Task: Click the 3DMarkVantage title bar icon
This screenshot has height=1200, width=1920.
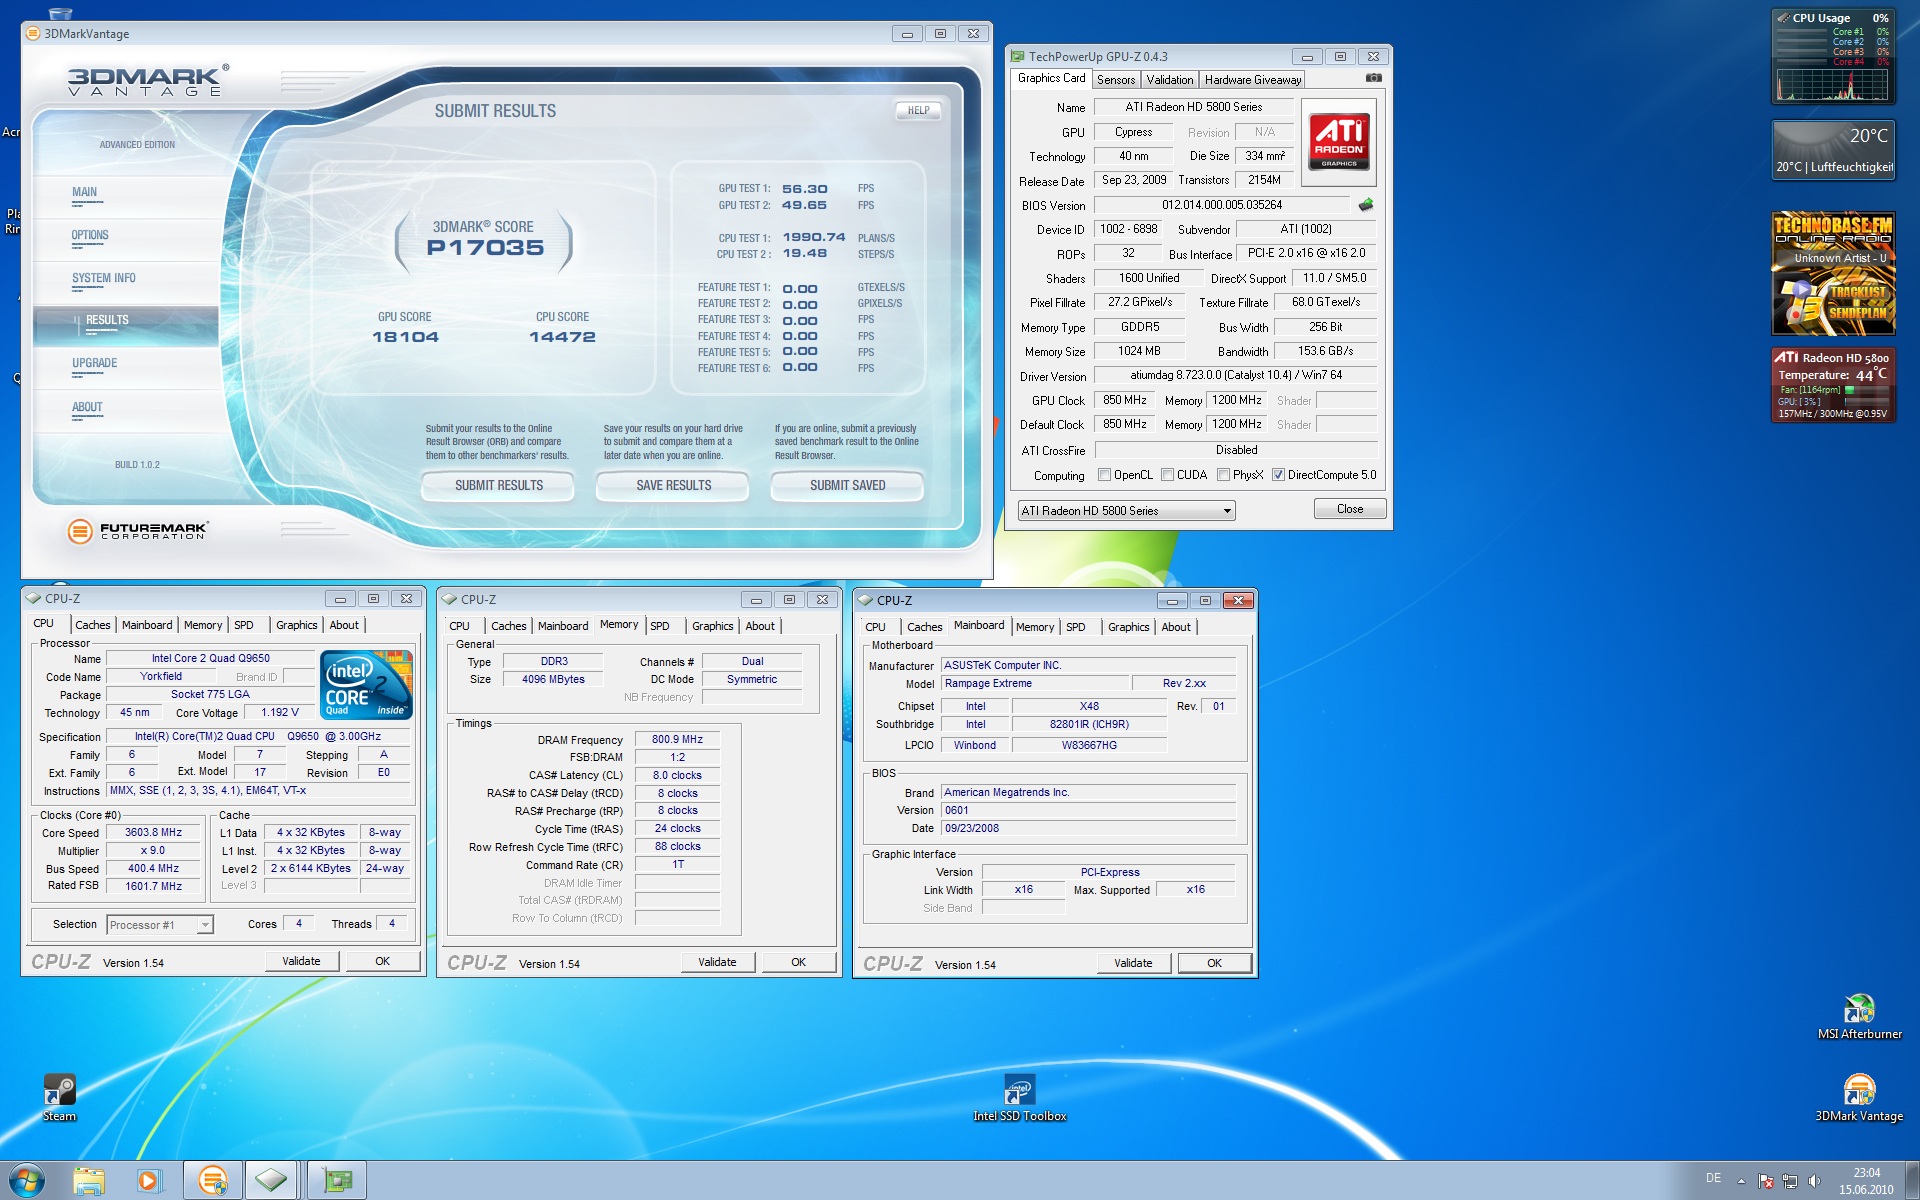Action: point(33,33)
